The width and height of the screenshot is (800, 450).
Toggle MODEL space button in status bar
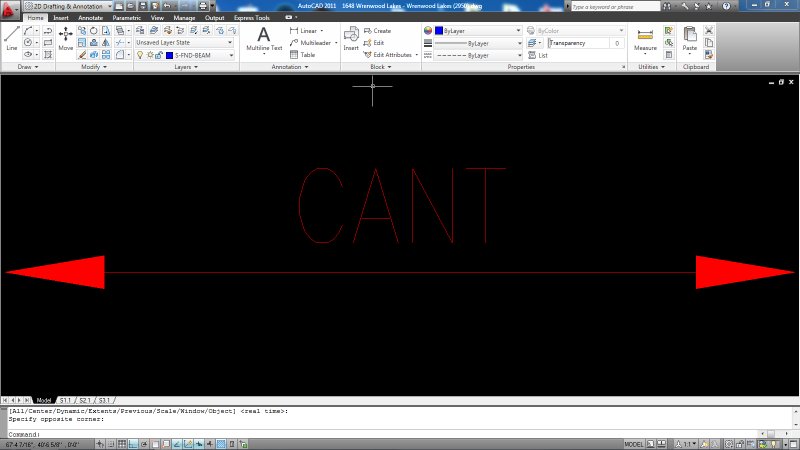[633, 443]
